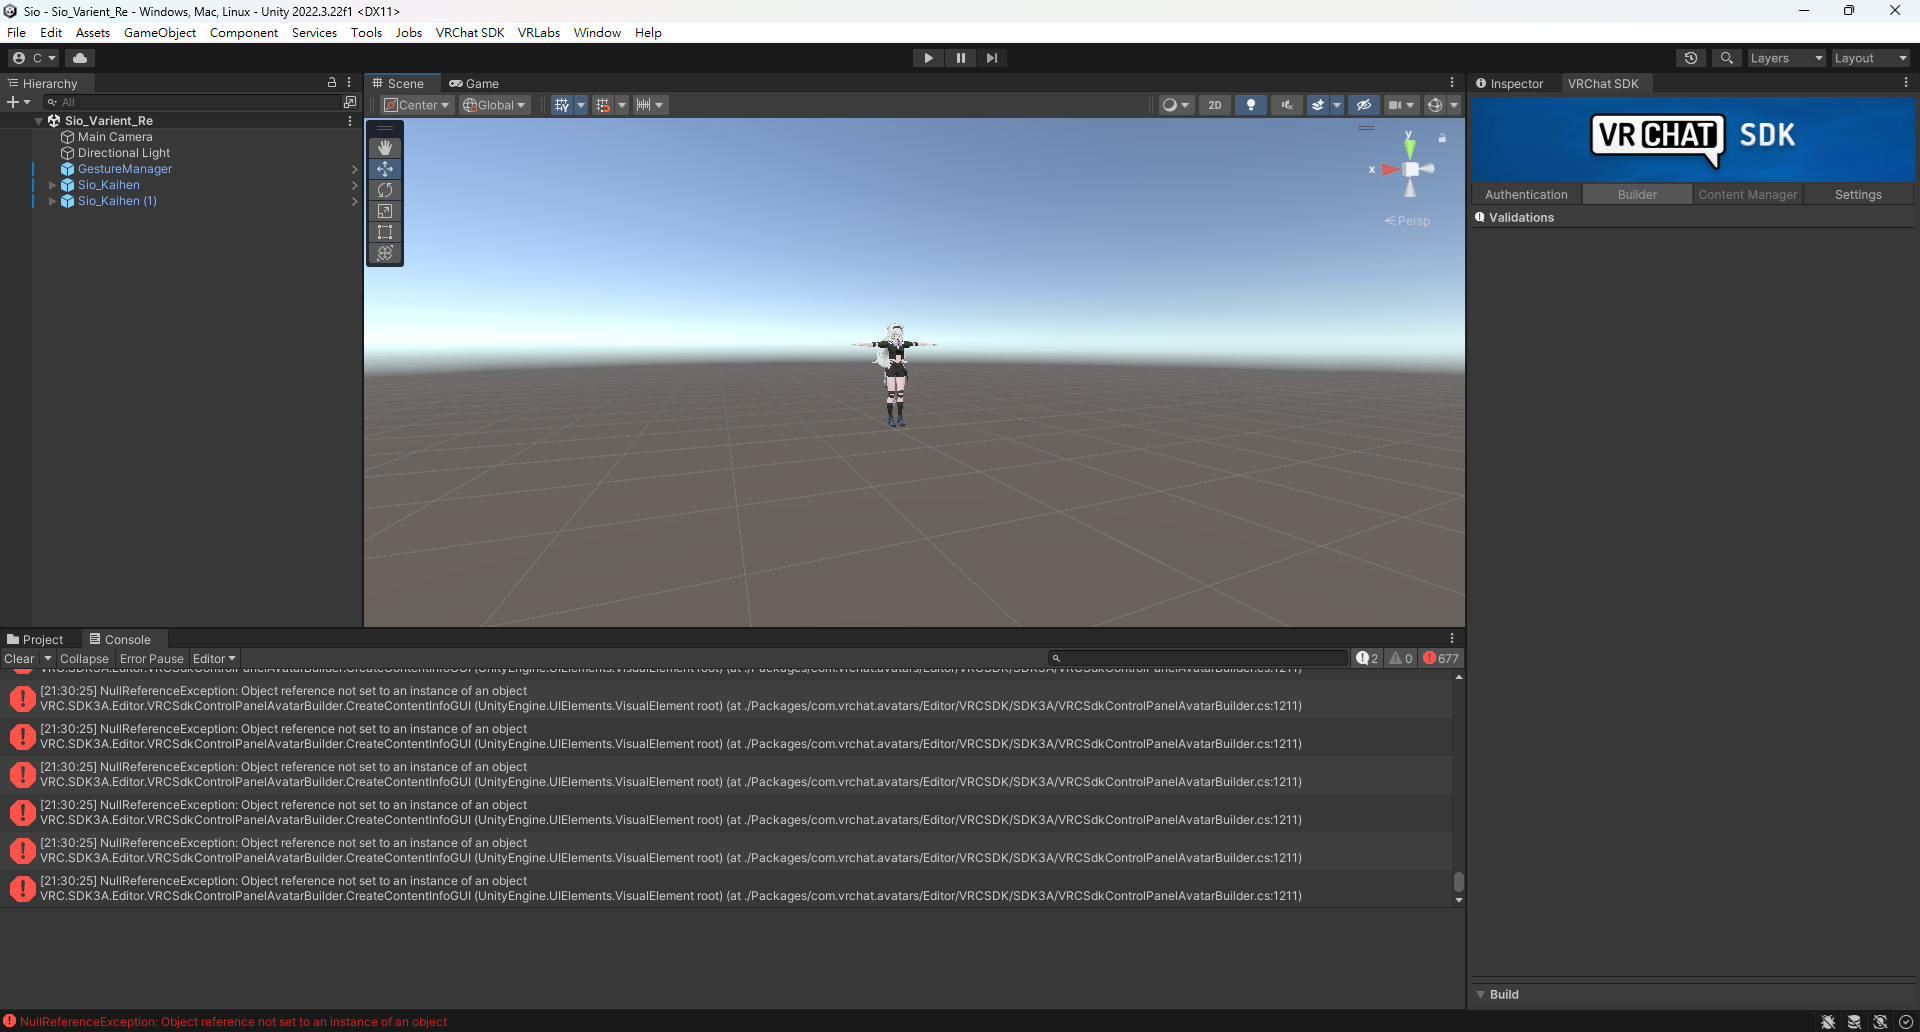Toggle 2D view mode

1215,105
